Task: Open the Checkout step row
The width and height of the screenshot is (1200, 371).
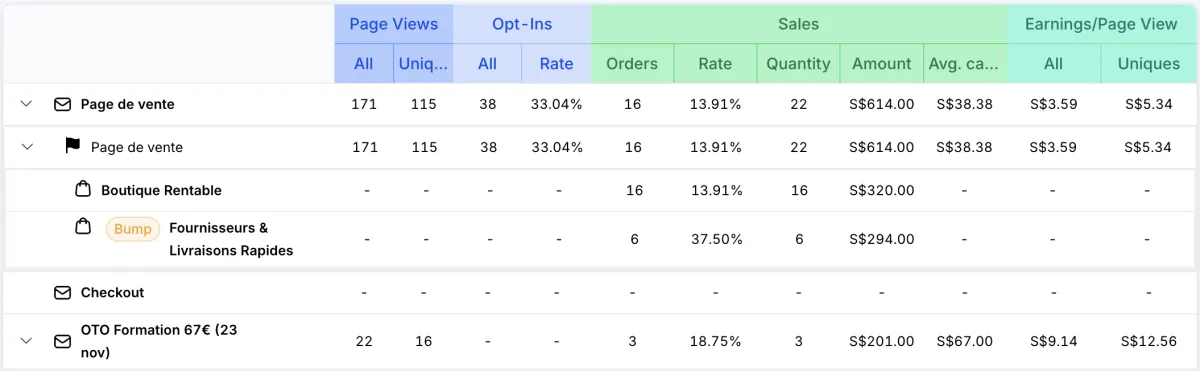Action: pyautogui.click(x=600, y=292)
